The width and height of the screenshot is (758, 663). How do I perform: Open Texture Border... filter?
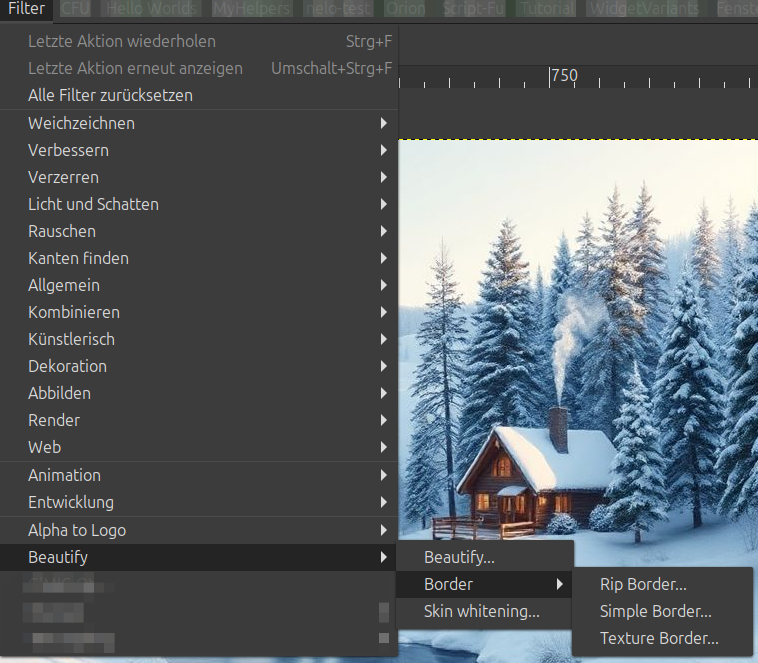[659, 638]
